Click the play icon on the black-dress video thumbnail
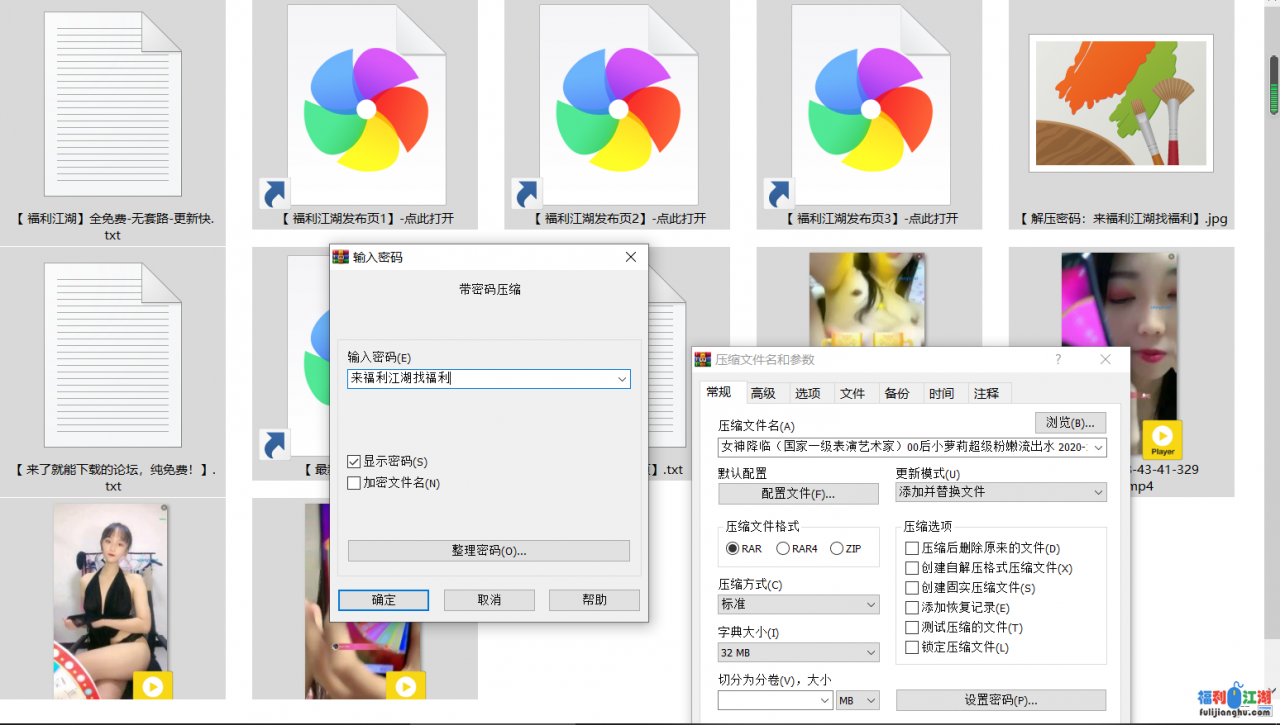The image size is (1280, 725). click(154, 686)
